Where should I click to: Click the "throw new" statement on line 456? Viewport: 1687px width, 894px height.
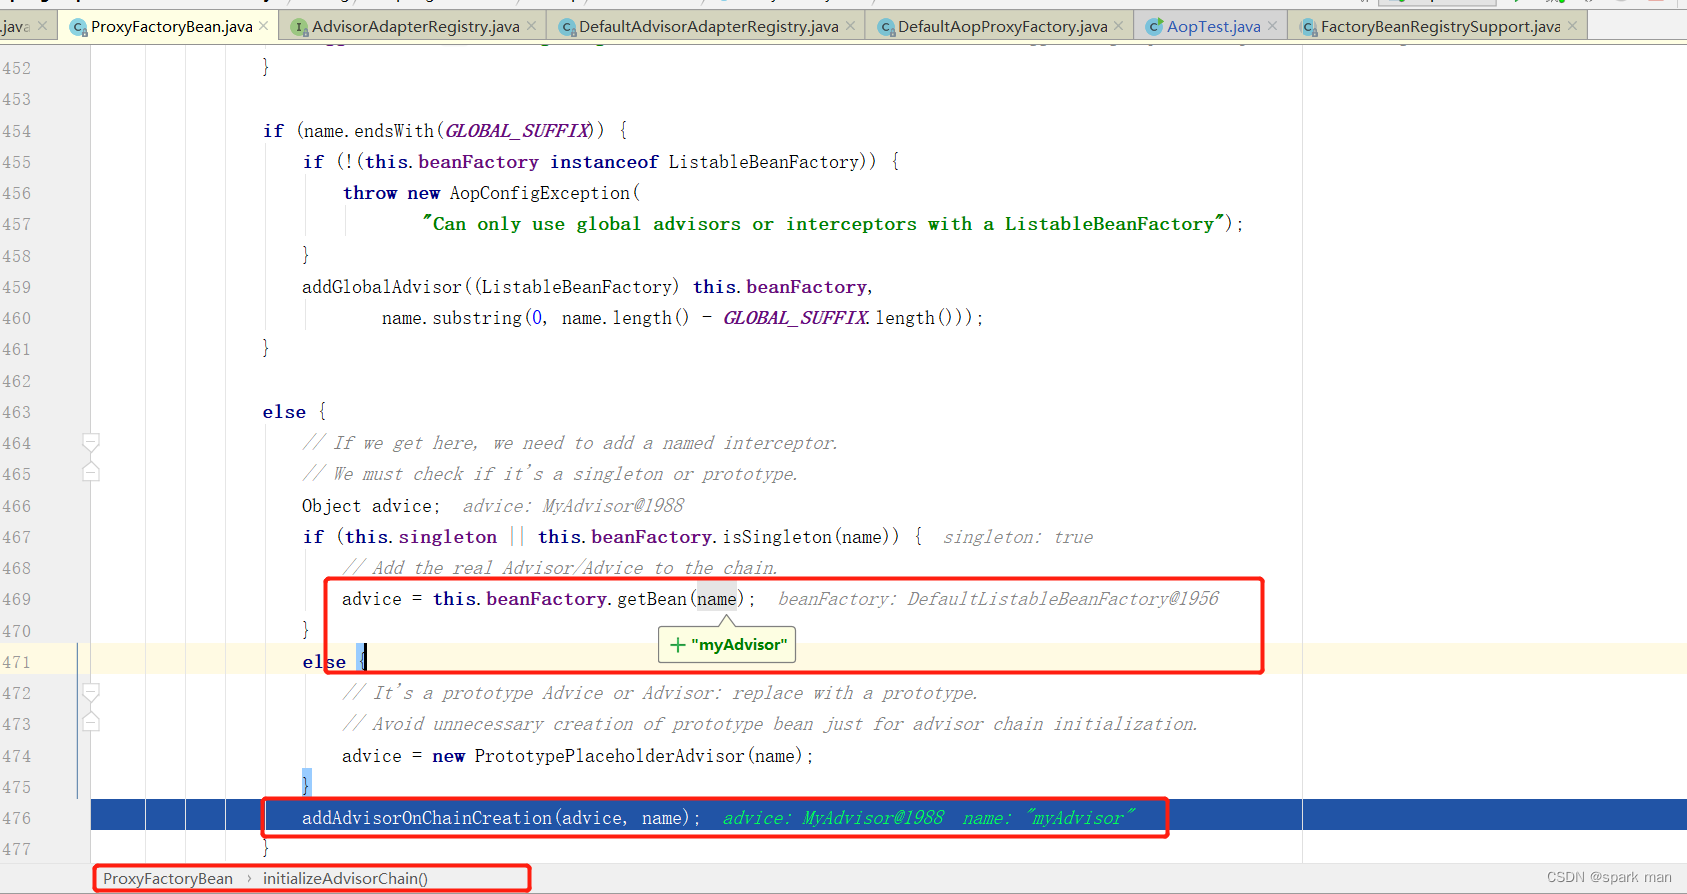pyautogui.click(x=391, y=193)
